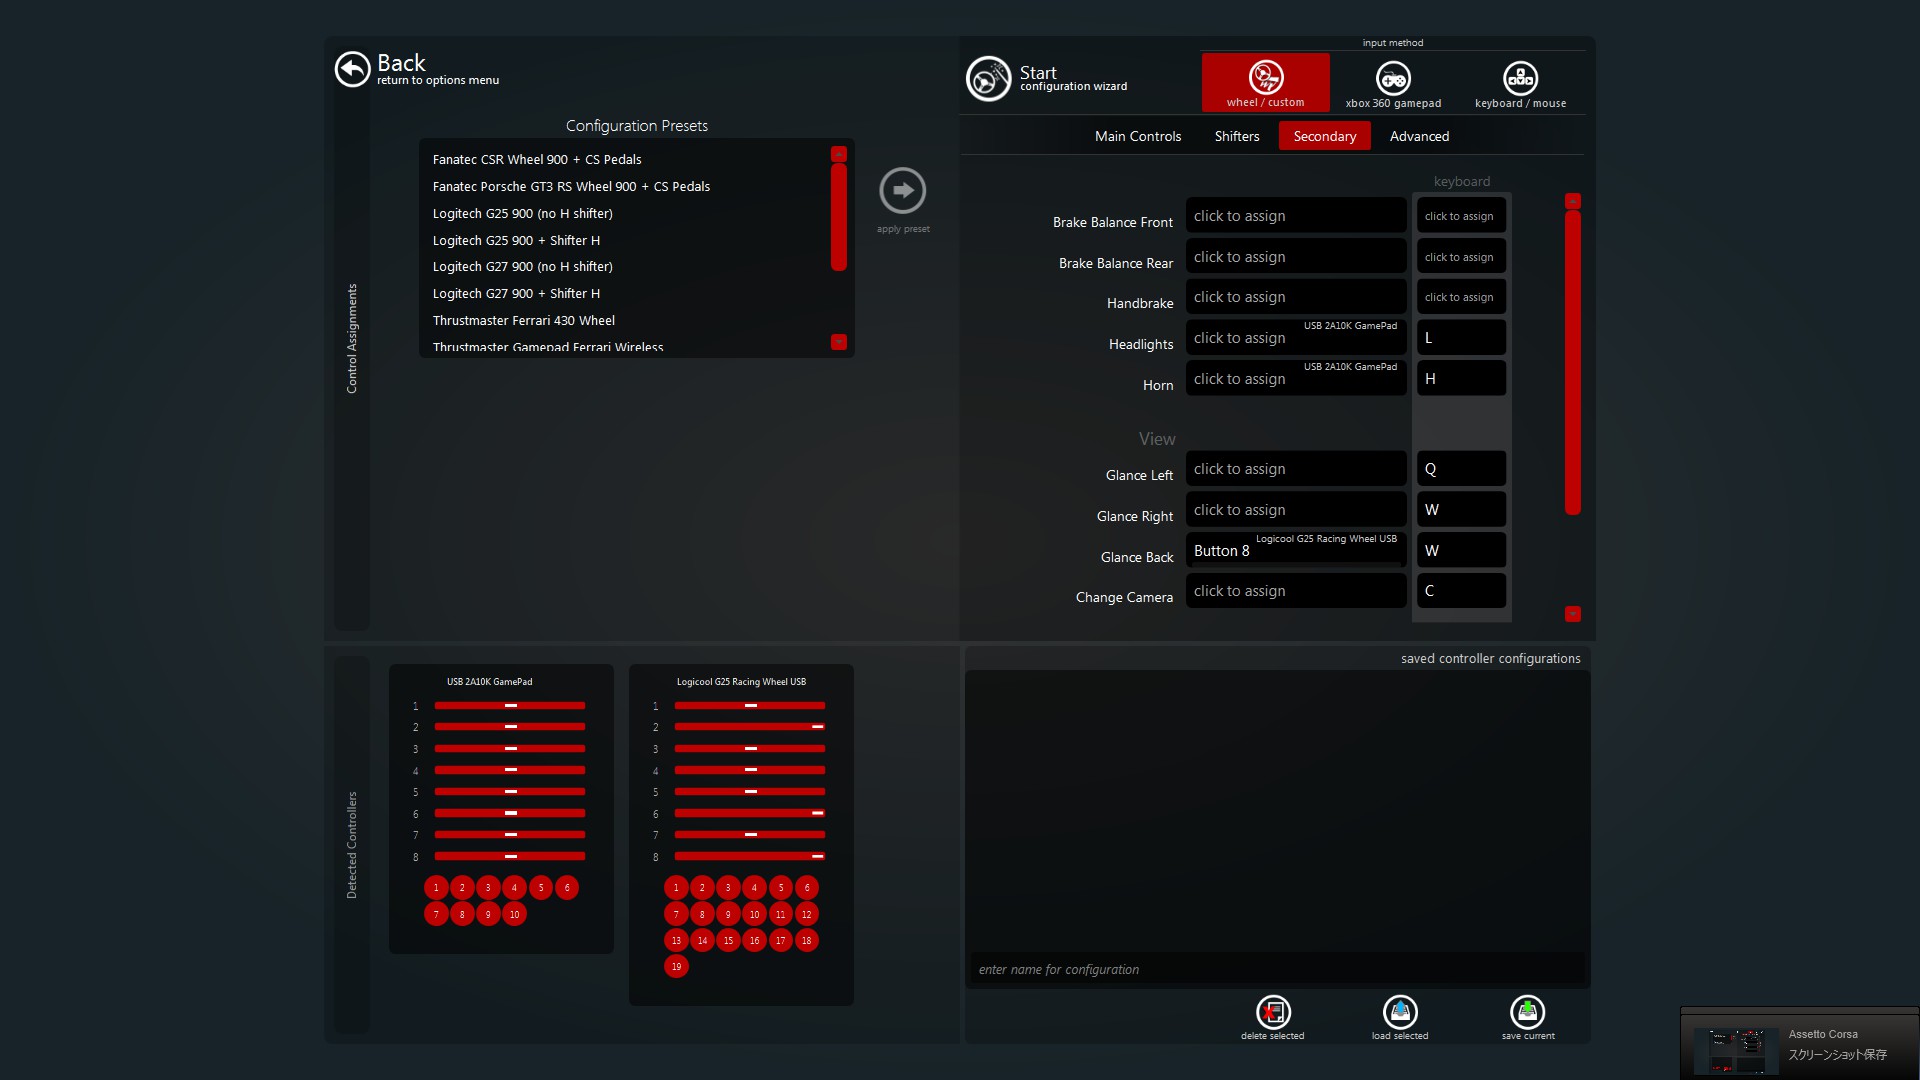The image size is (1920, 1080).
Task: Click button 10 indicator of USB GamePad
Action: click(514, 914)
